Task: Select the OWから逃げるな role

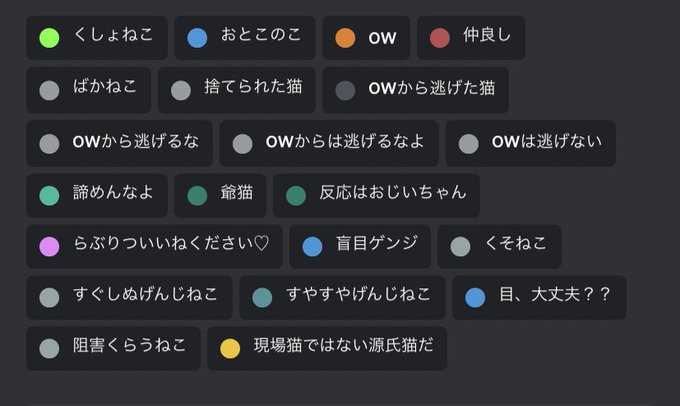Action: click(x=119, y=143)
